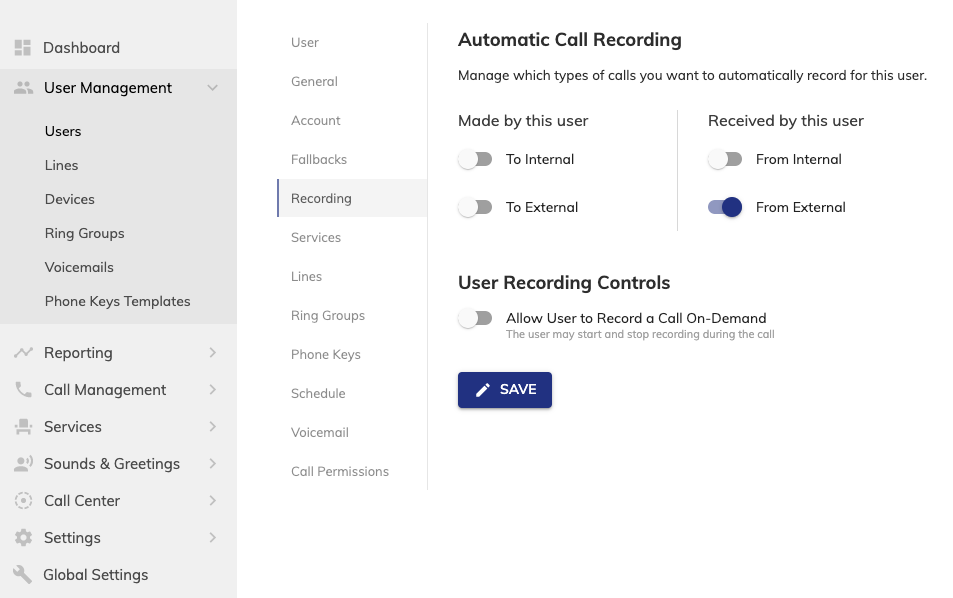953x598 pixels.
Task: Click the User Management people icon
Action: [x=23, y=88]
